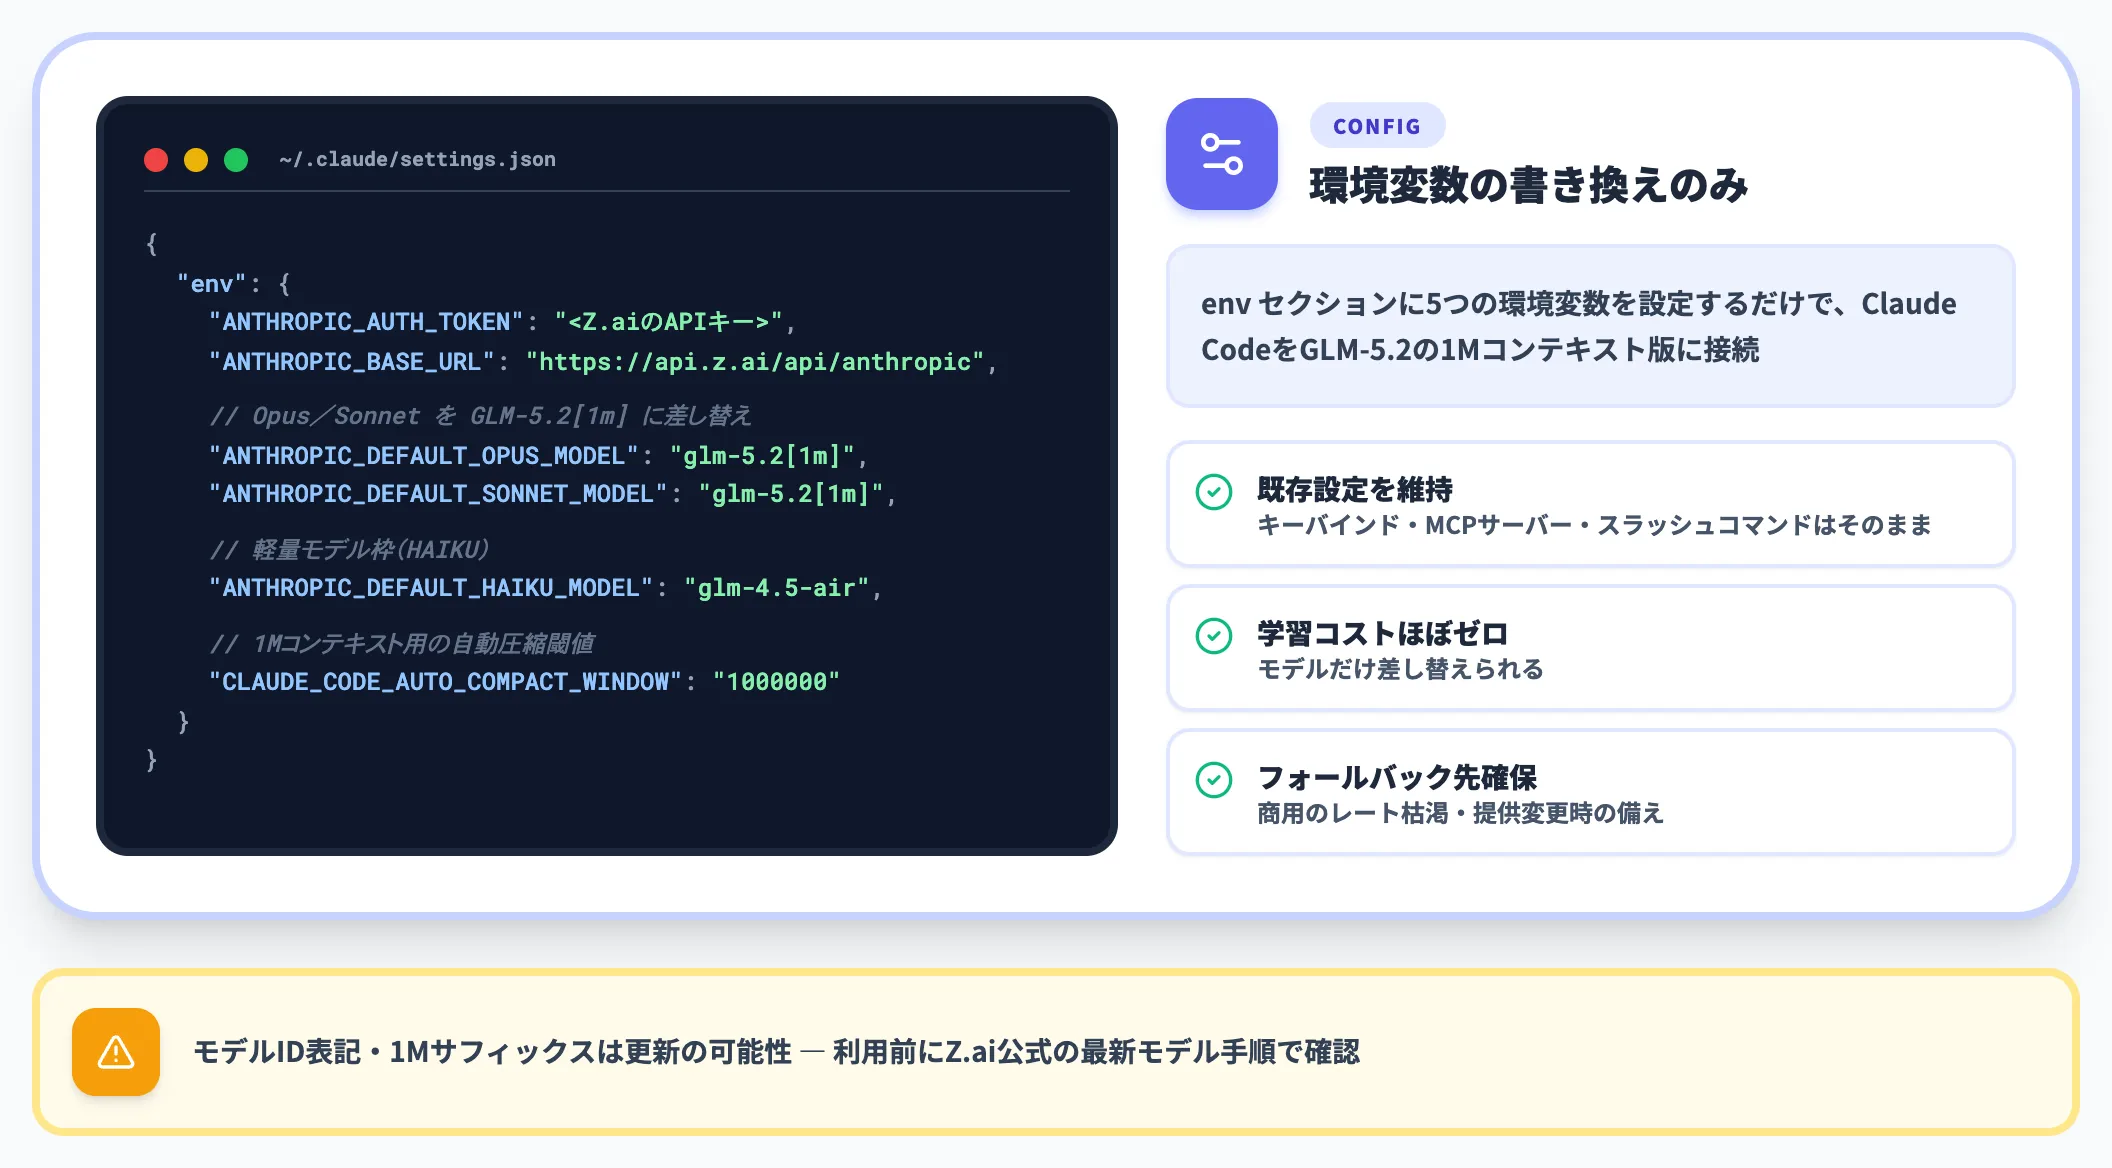Click the glm-5.2[1m] value on the SONNET line
The width and height of the screenshot is (2112, 1168).
(x=791, y=494)
